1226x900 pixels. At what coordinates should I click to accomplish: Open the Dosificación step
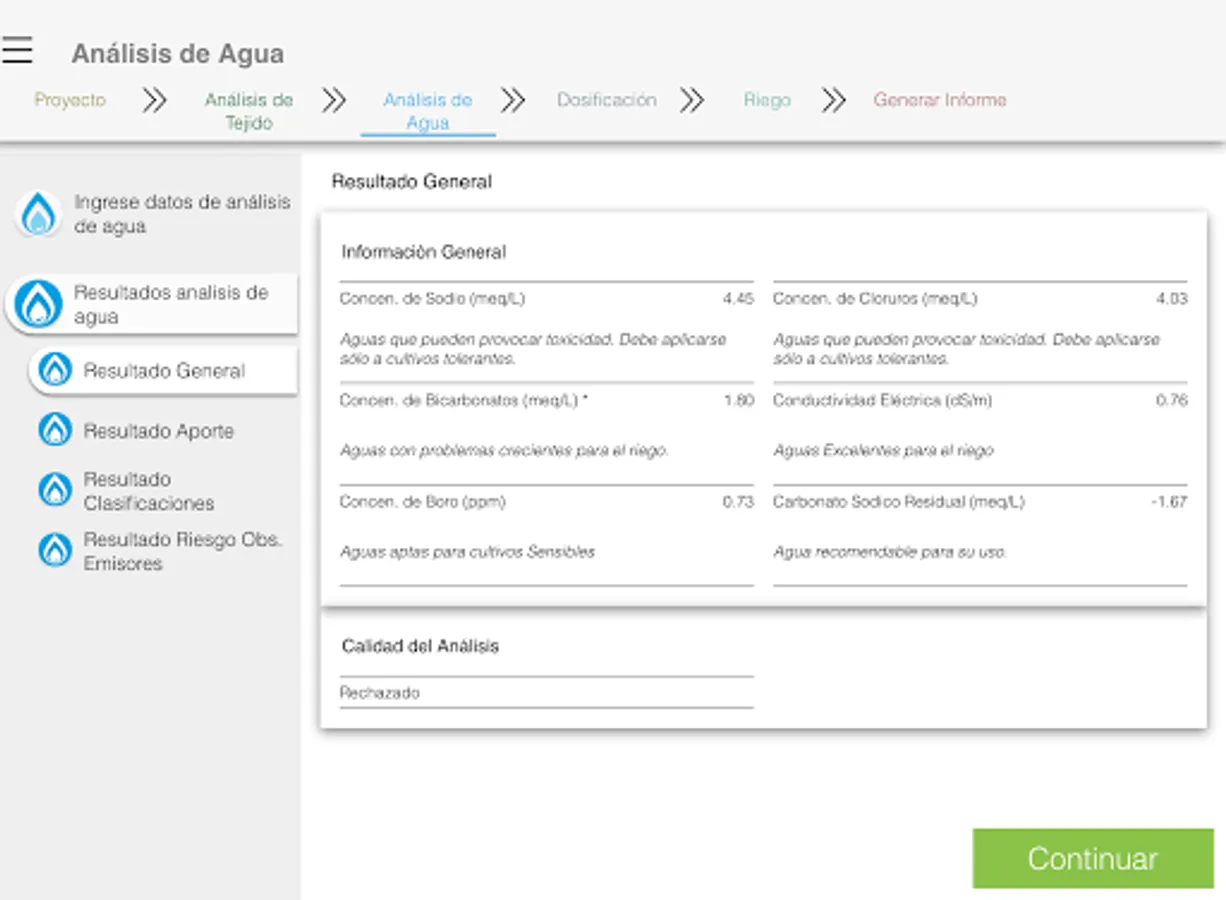606,100
